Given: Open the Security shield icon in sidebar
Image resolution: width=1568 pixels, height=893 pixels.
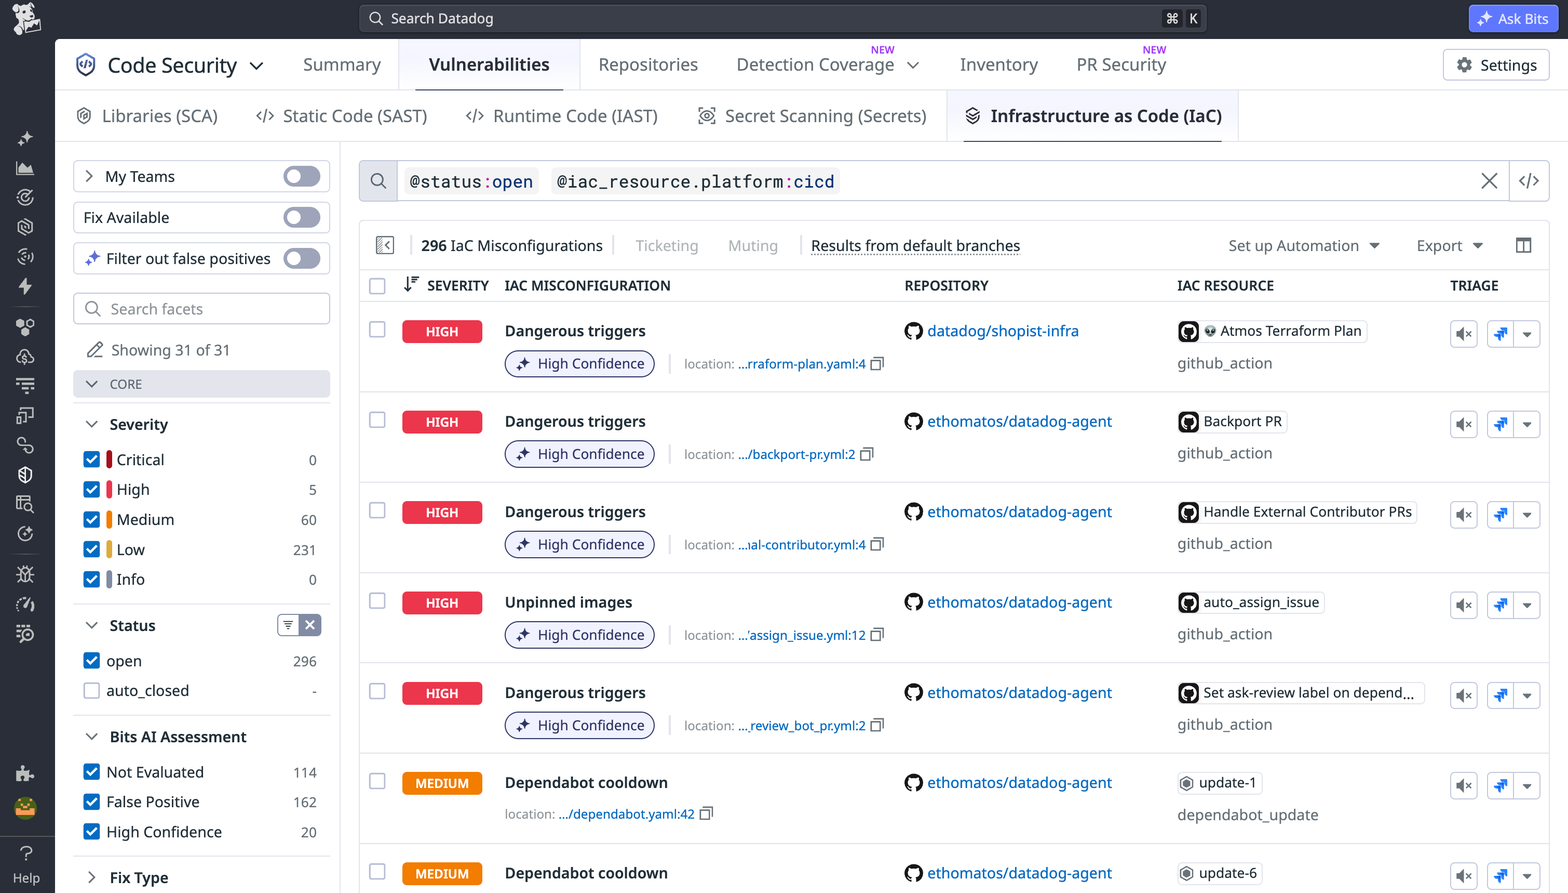Looking at the screenshot, I should click(x=25, y=475).
